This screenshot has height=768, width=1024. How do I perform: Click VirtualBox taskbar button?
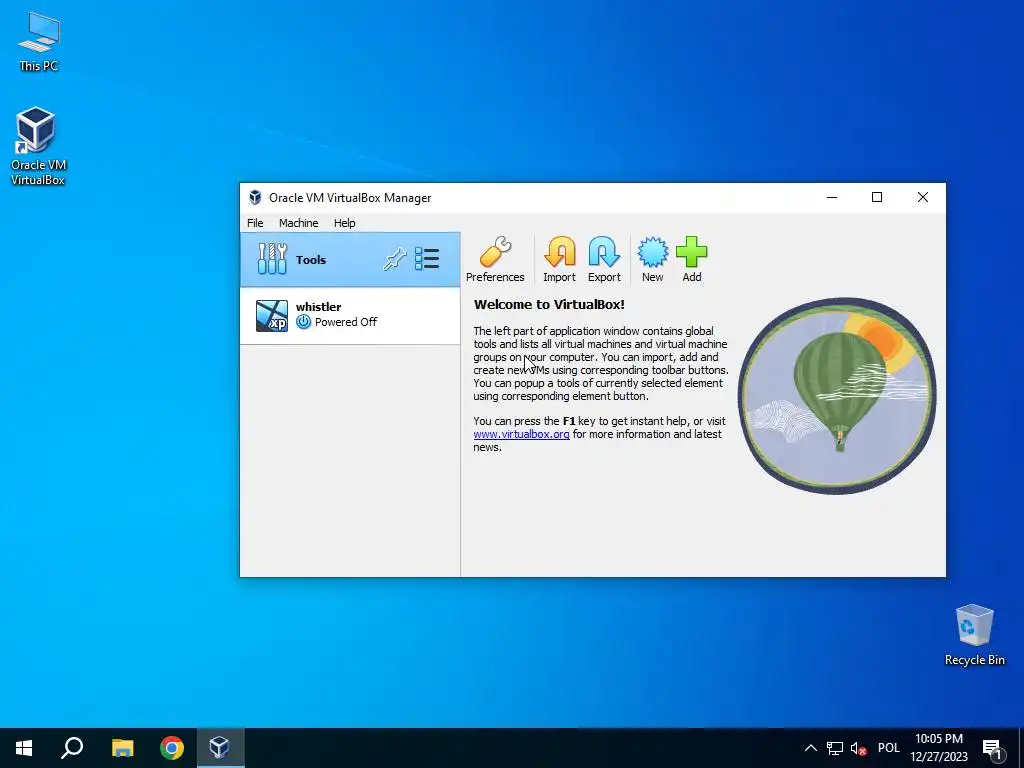click(x=220, y=748)
